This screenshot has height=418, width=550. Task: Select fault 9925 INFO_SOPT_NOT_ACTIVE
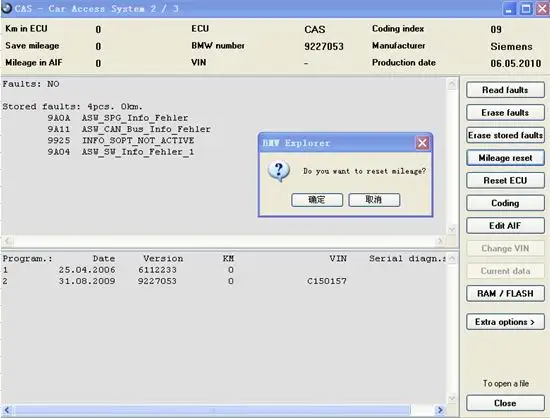pos(121,140)
